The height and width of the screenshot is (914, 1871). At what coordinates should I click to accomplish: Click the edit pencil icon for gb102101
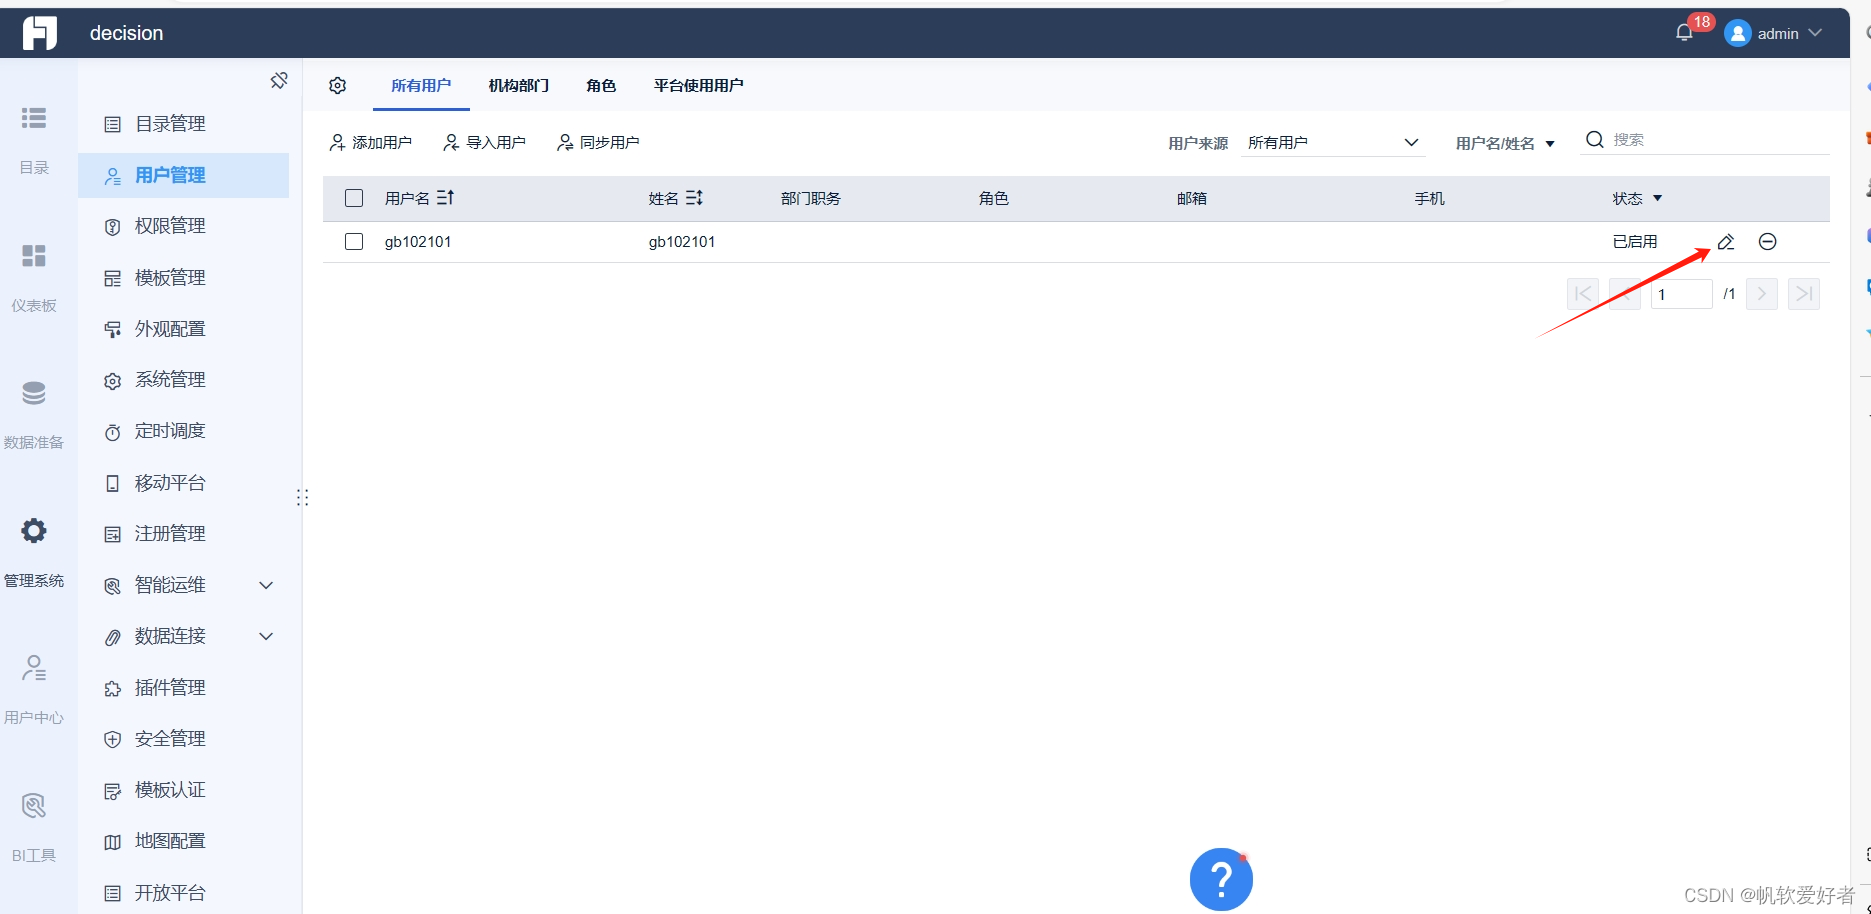tap(1725, 242)
